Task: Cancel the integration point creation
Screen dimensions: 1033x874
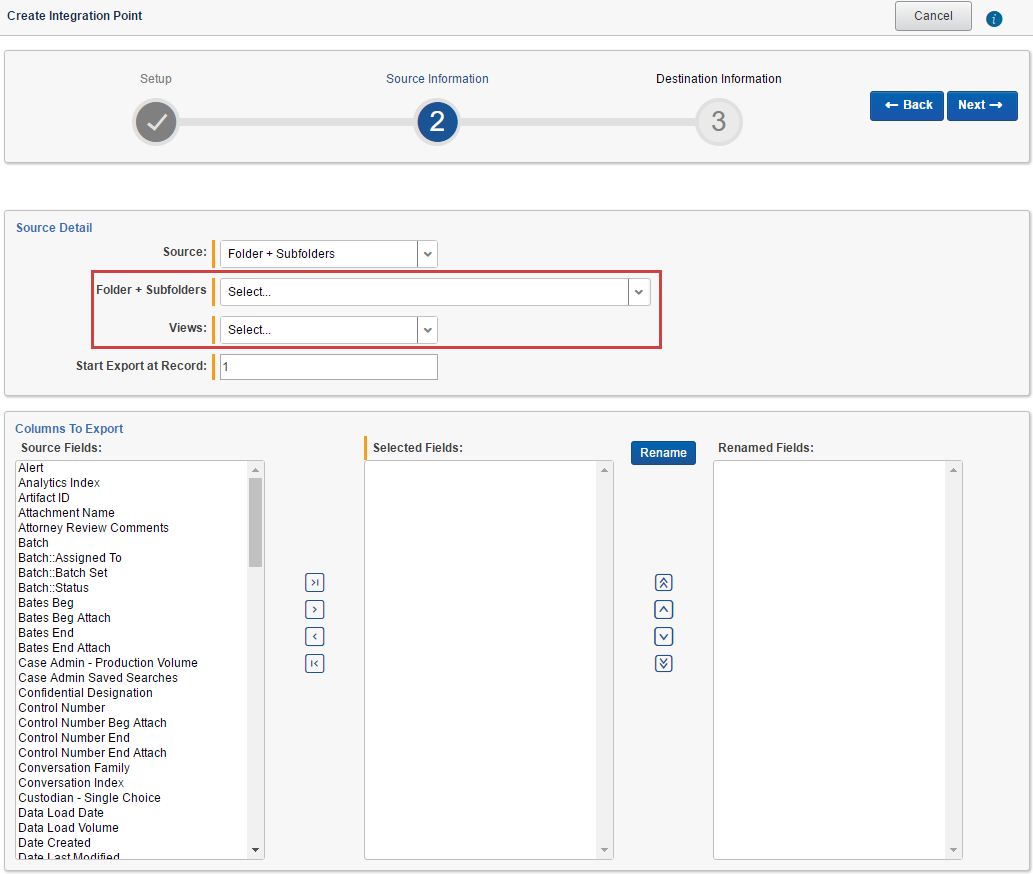Action: tap(933, 16)
